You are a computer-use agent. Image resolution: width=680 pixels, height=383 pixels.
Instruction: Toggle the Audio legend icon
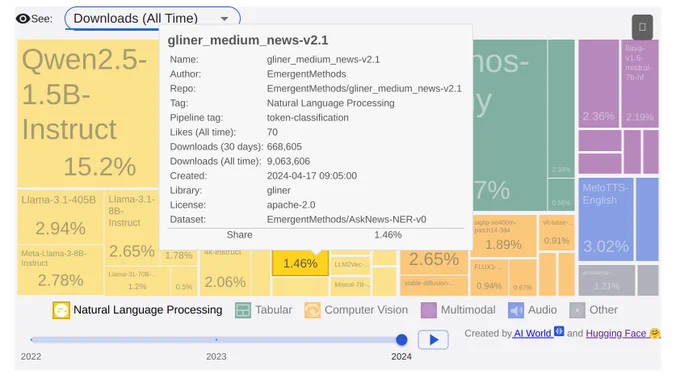pyautogui.click(x=516, y=310)
